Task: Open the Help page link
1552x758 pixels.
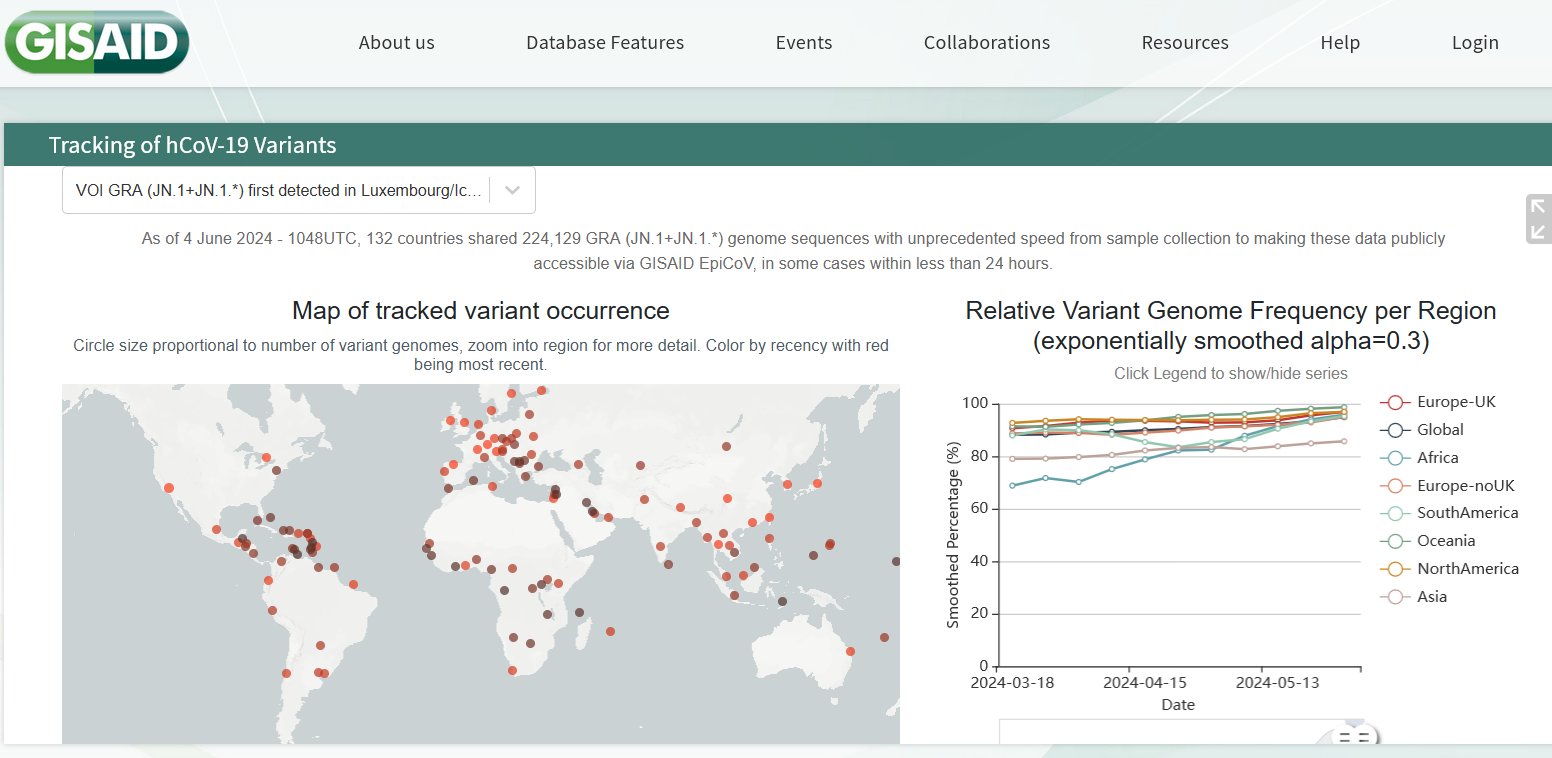Action: coord(1339,43)
